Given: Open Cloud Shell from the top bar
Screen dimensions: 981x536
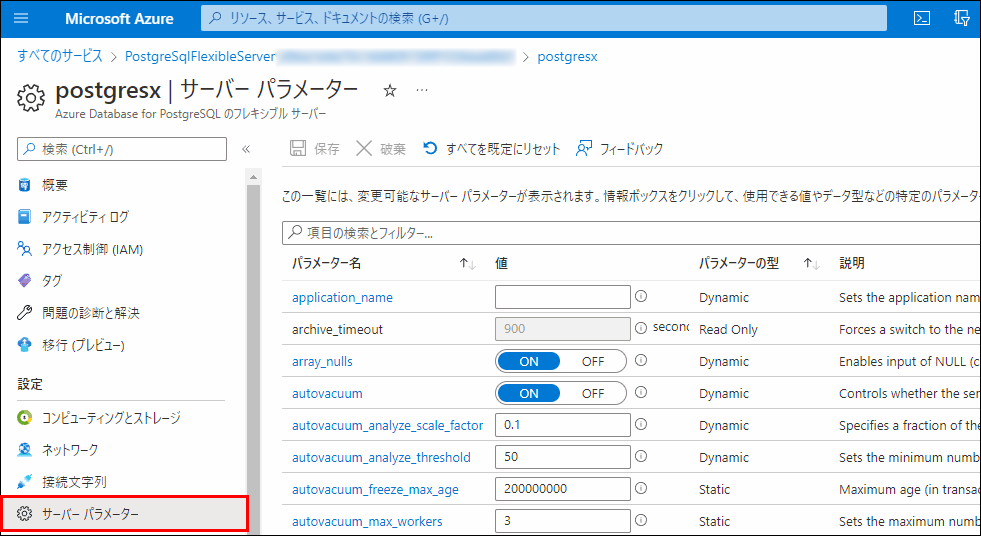Looking at the screenshot, I should pyautogui.click(x=922, y=18).
